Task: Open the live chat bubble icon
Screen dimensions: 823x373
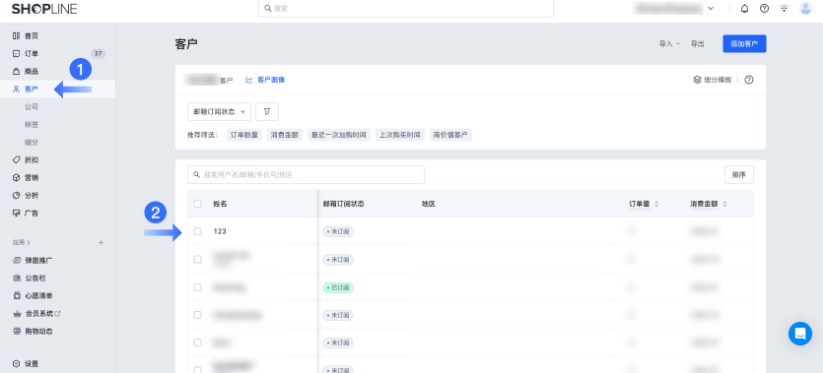Action: click(x=800, y=333)
